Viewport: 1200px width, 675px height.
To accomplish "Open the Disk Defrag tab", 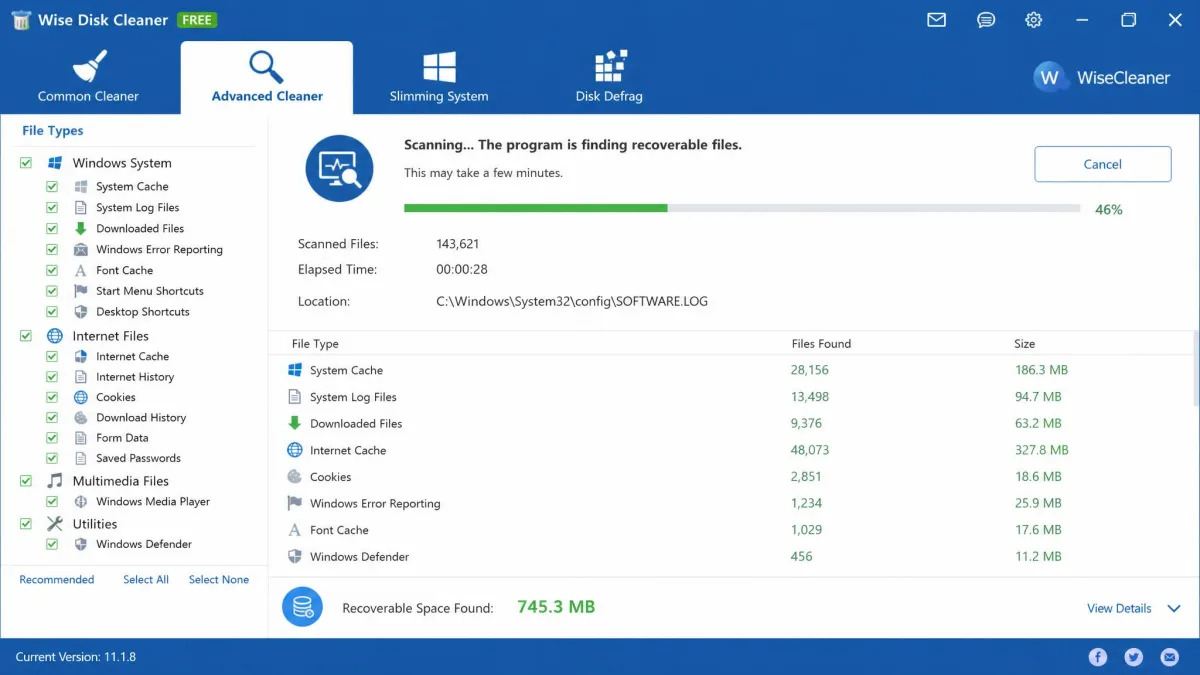I will point(609,77).
